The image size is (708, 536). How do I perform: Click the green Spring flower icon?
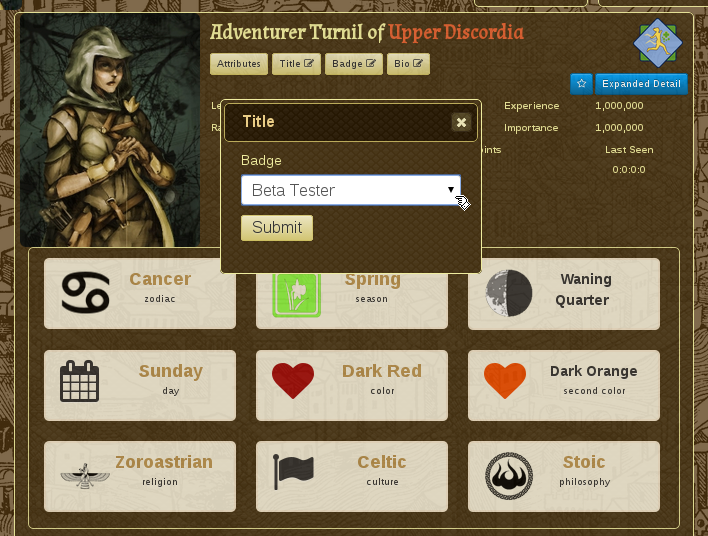click(x=297, y=295)
